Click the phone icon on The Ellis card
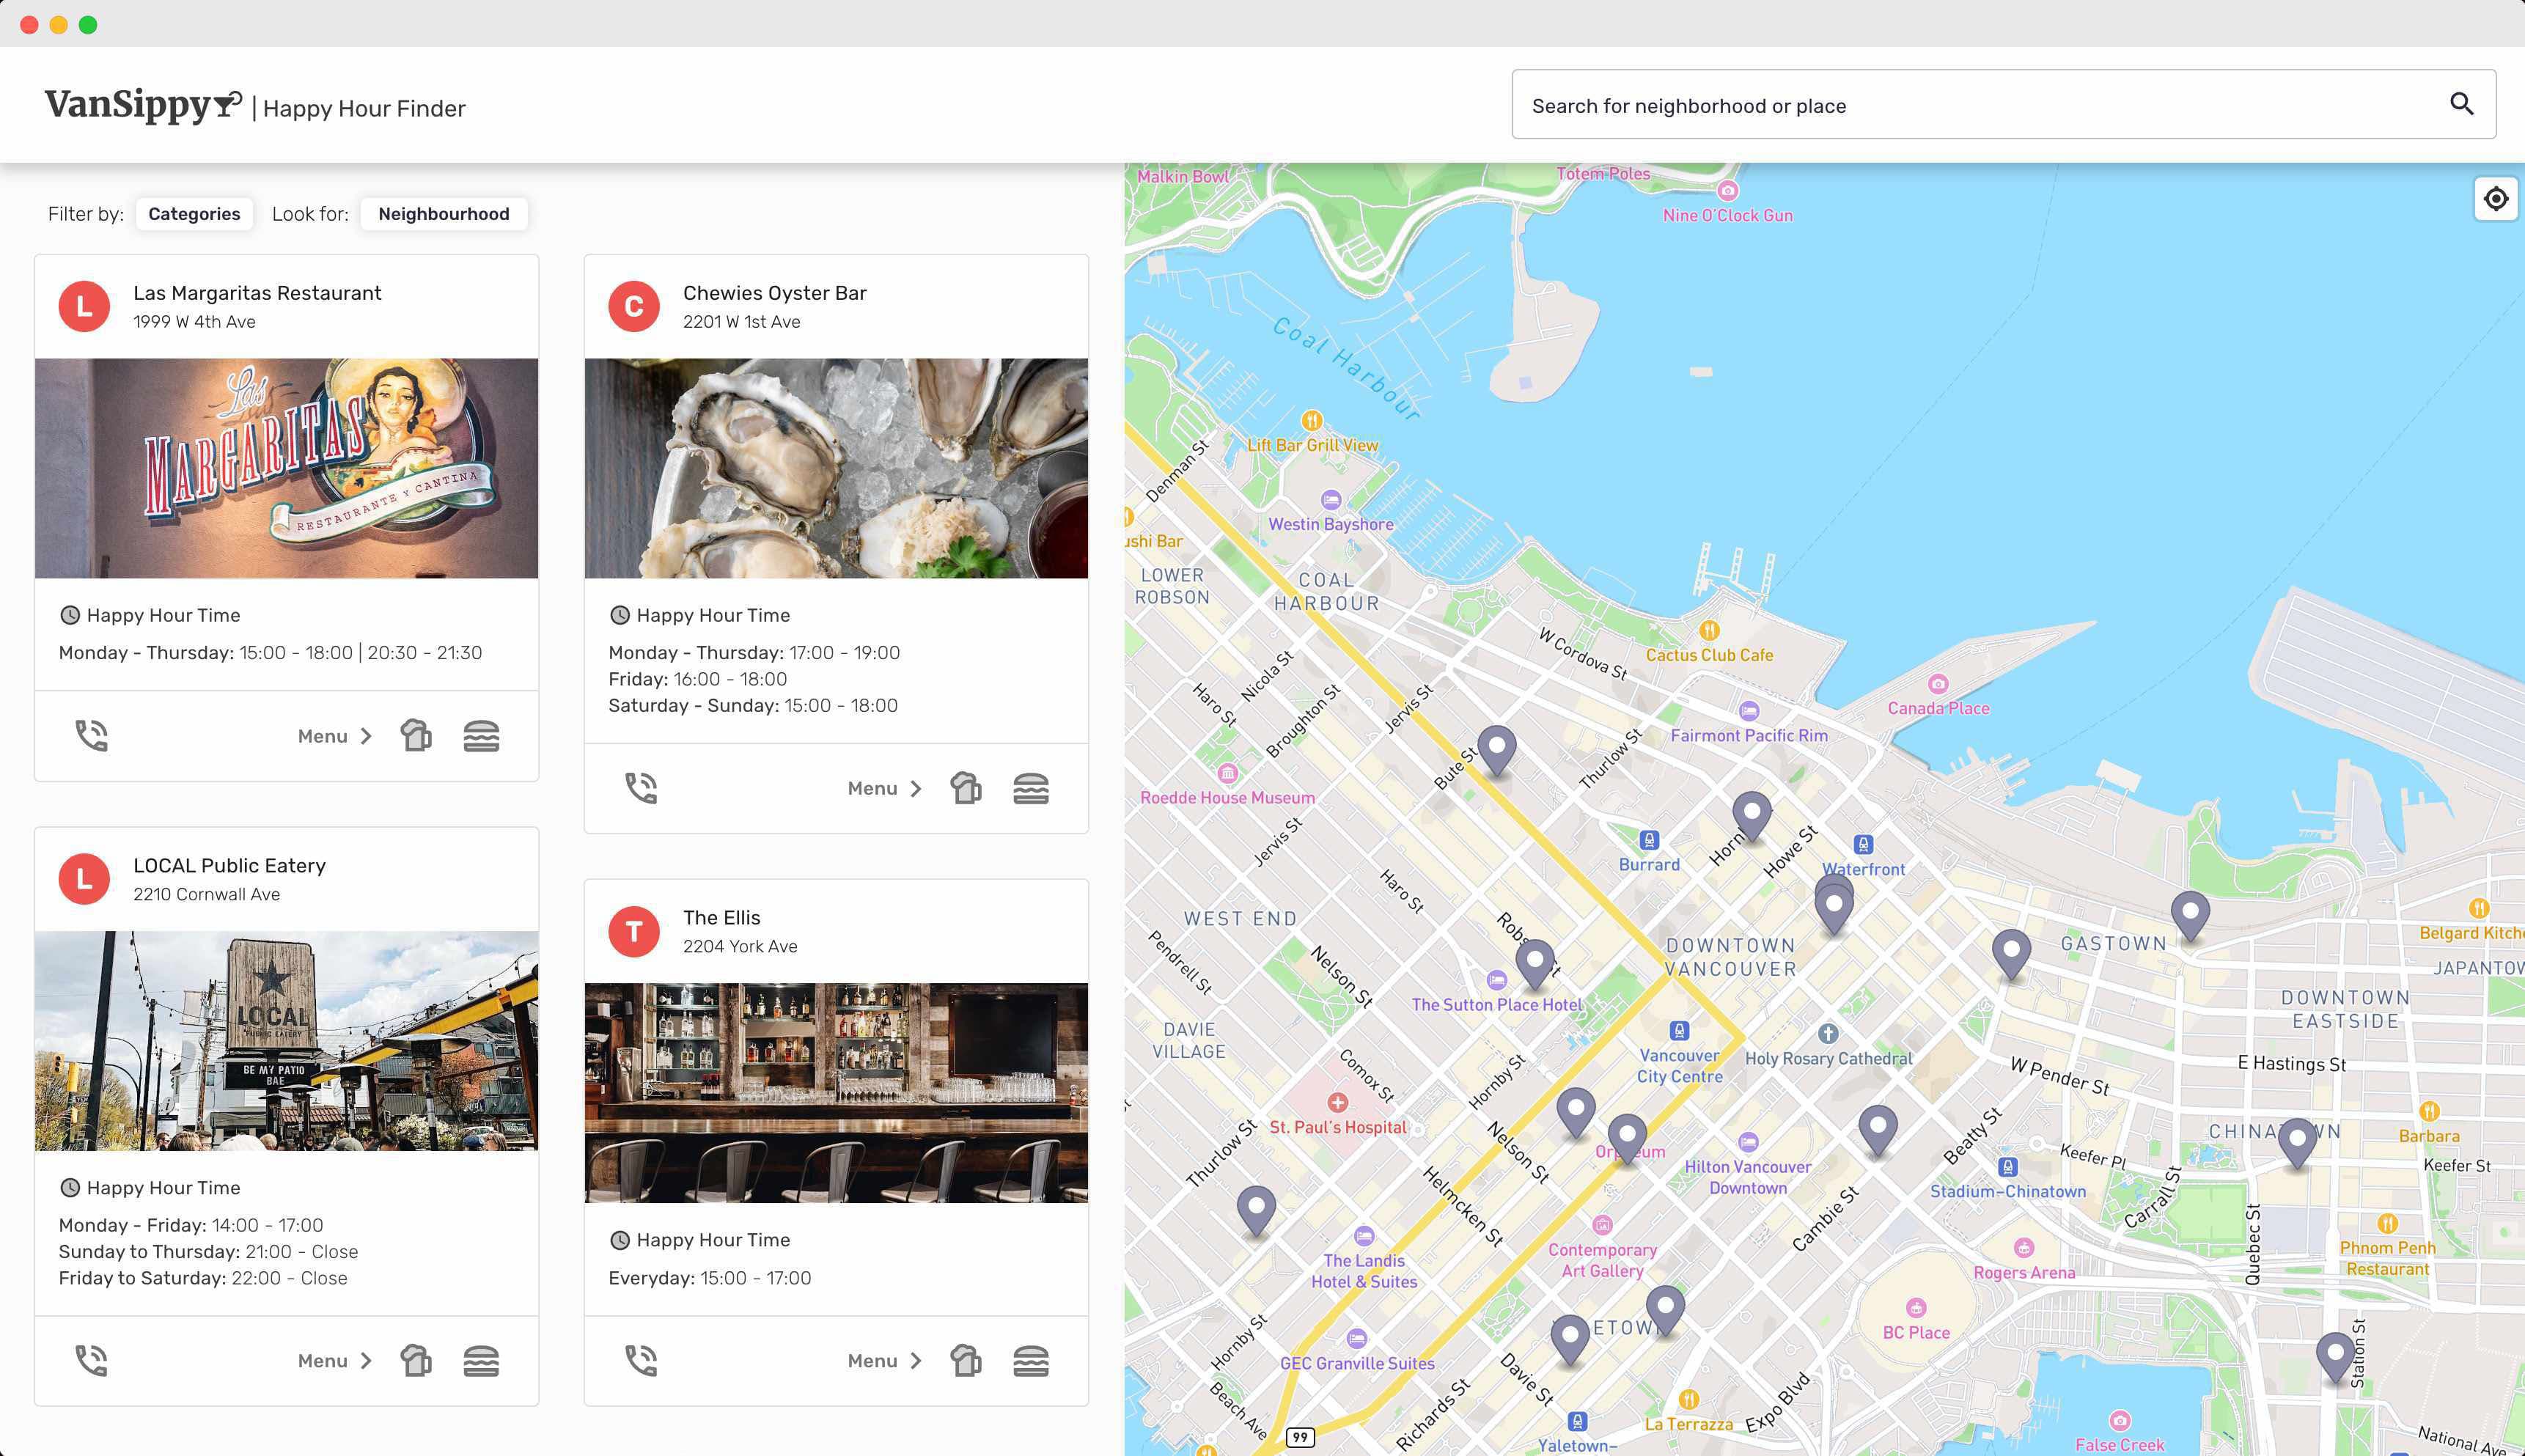 [641, 1361]
